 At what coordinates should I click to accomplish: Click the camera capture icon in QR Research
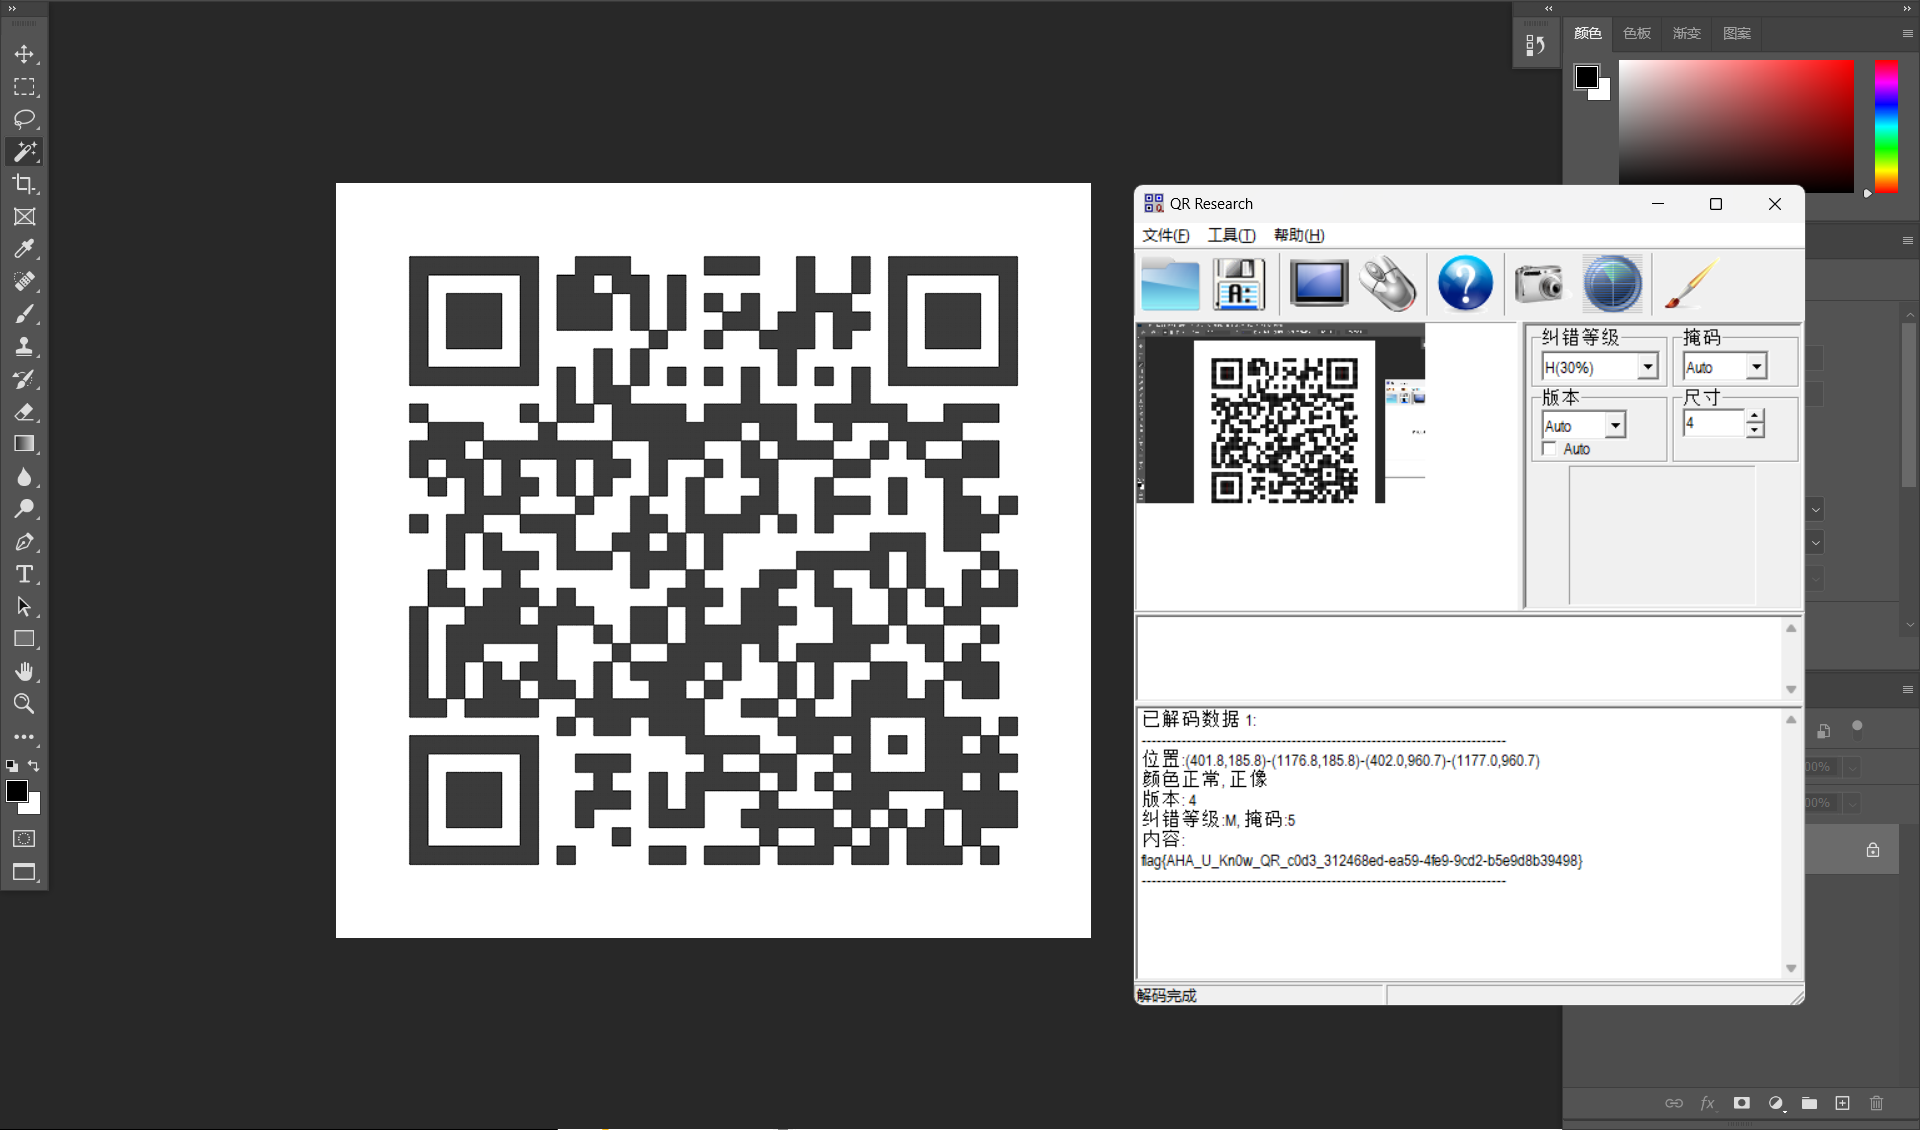tap(1539, 285)
